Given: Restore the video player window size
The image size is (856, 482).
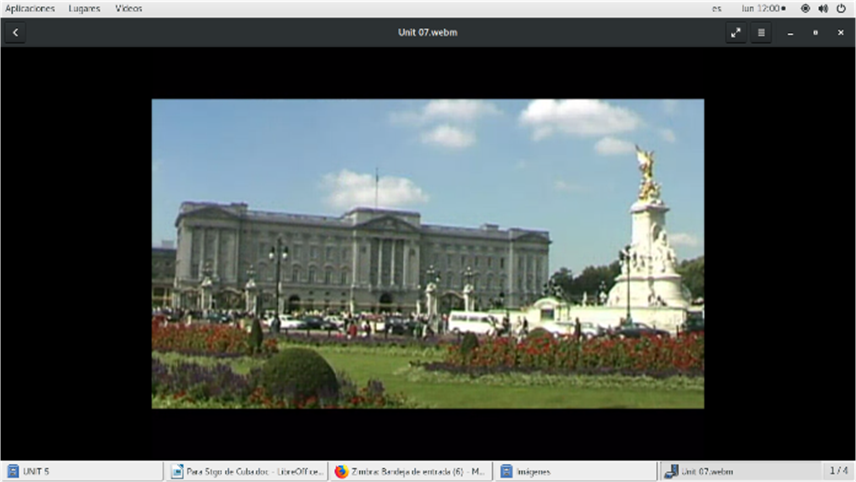Looking at the screenshot, I should tap(815, 32).
